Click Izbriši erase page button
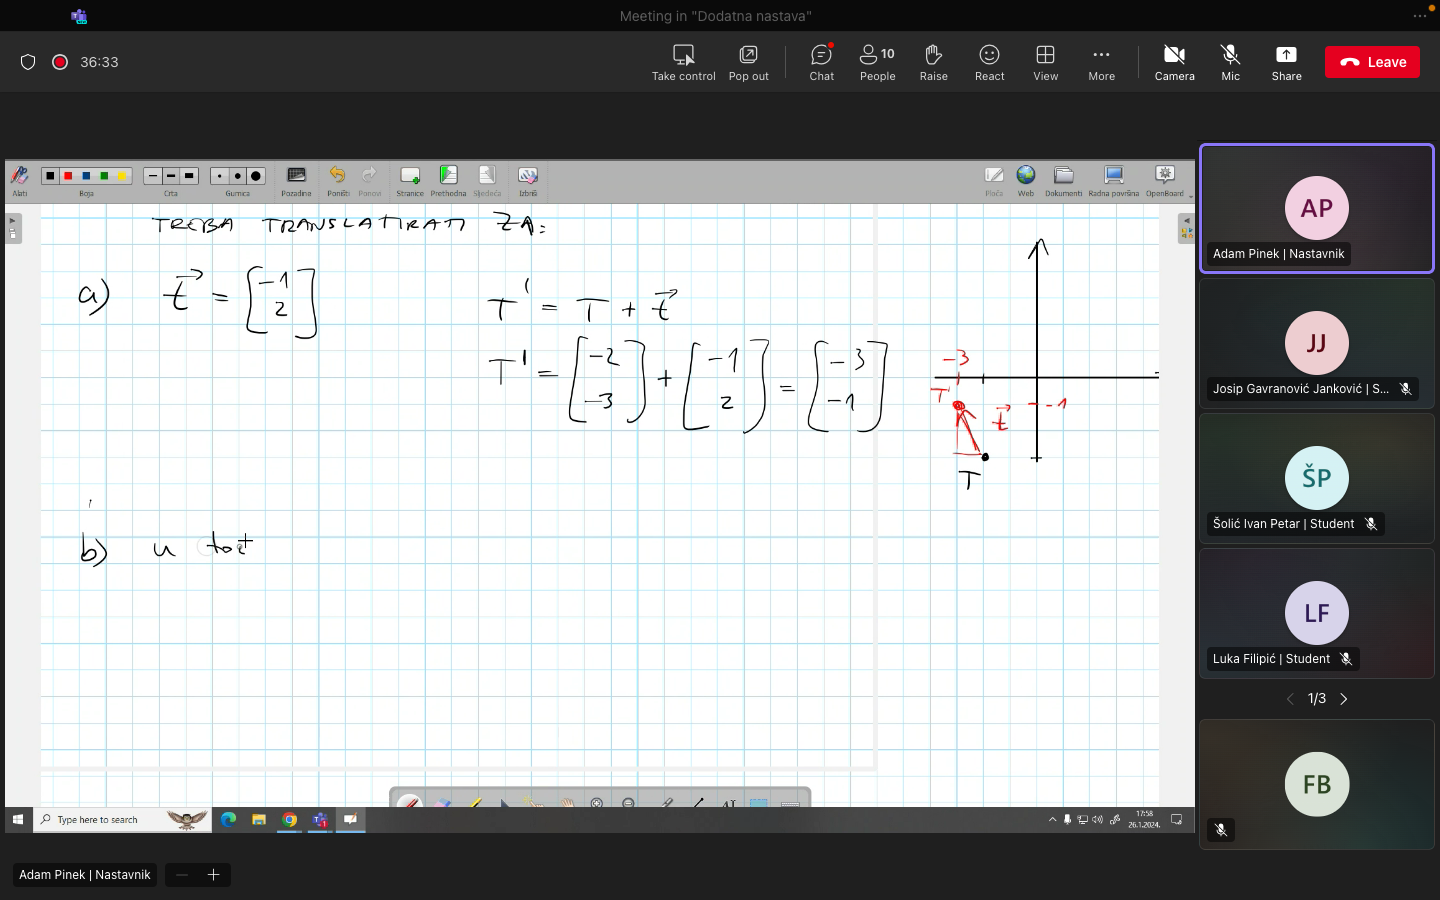1440x900 pixels. (528, 181)
